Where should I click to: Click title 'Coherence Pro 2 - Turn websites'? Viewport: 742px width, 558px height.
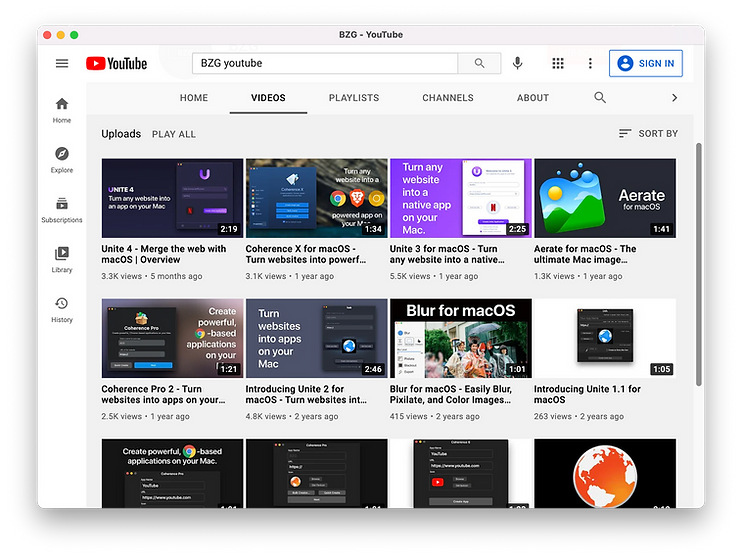pos(163,394)
